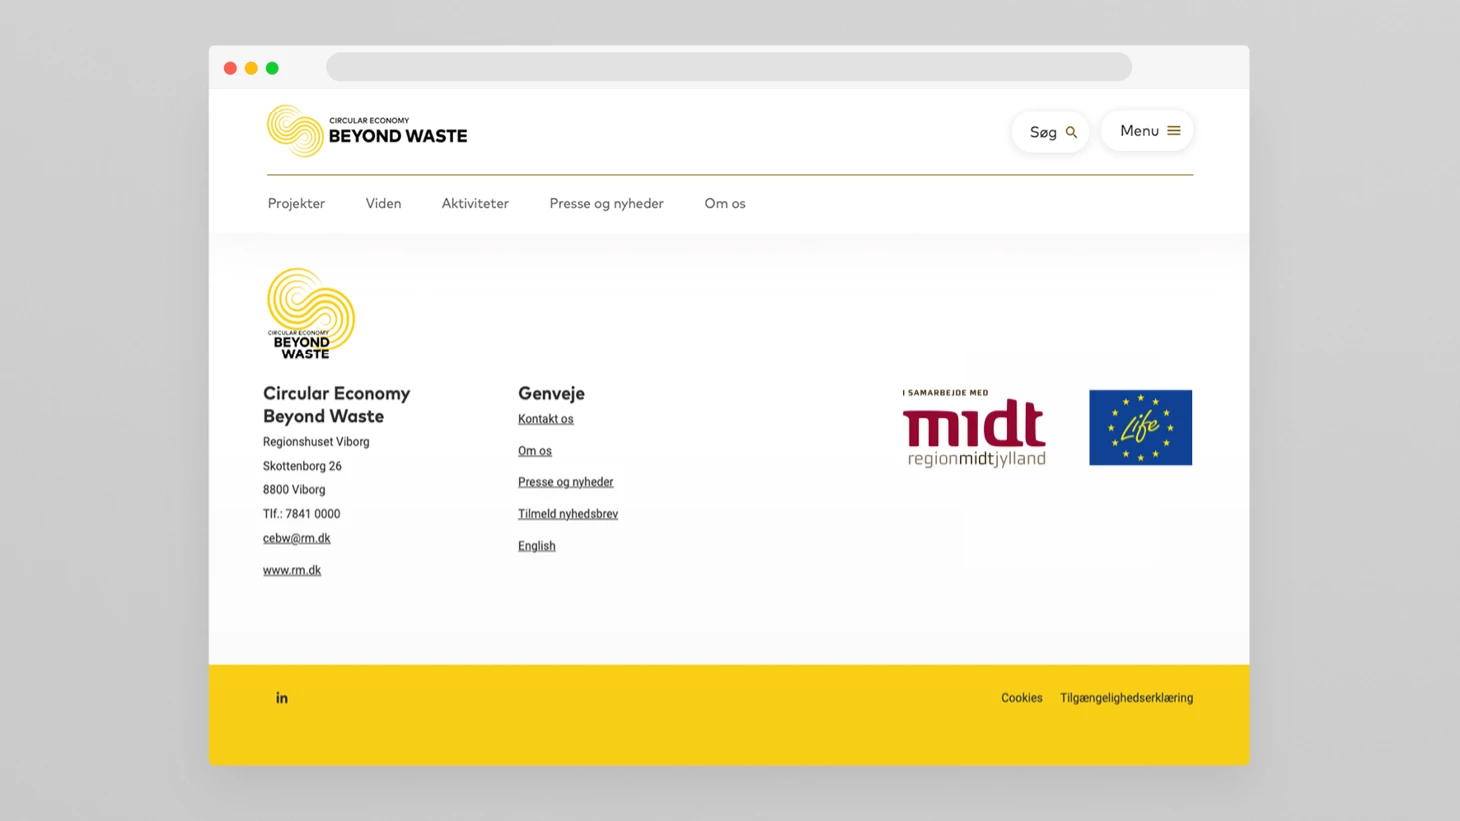Click the hamburger menu lines icon
This screenshot has width=1460, height=821.
click(1174, 131)
